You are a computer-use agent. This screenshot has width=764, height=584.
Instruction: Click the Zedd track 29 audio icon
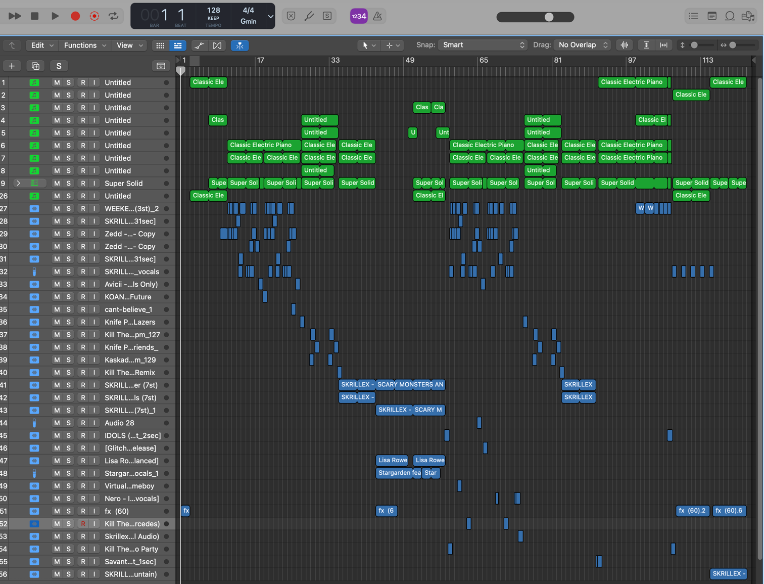click(x=34, y=234)
